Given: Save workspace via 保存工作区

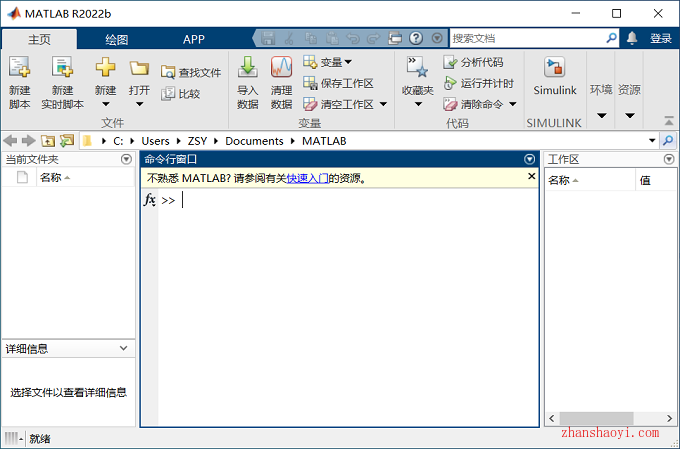Looking at the screenshot, I should (338, 83).
